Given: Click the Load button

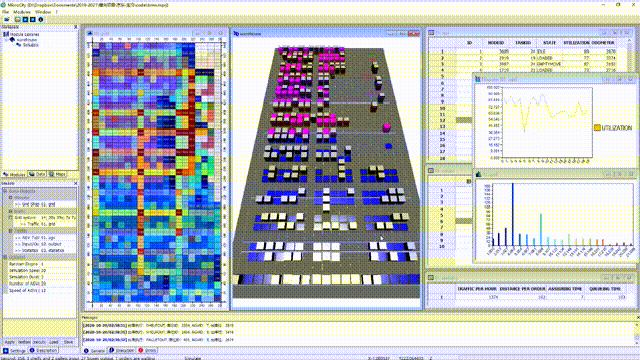Looking at the screenshot, I should 54,342.
